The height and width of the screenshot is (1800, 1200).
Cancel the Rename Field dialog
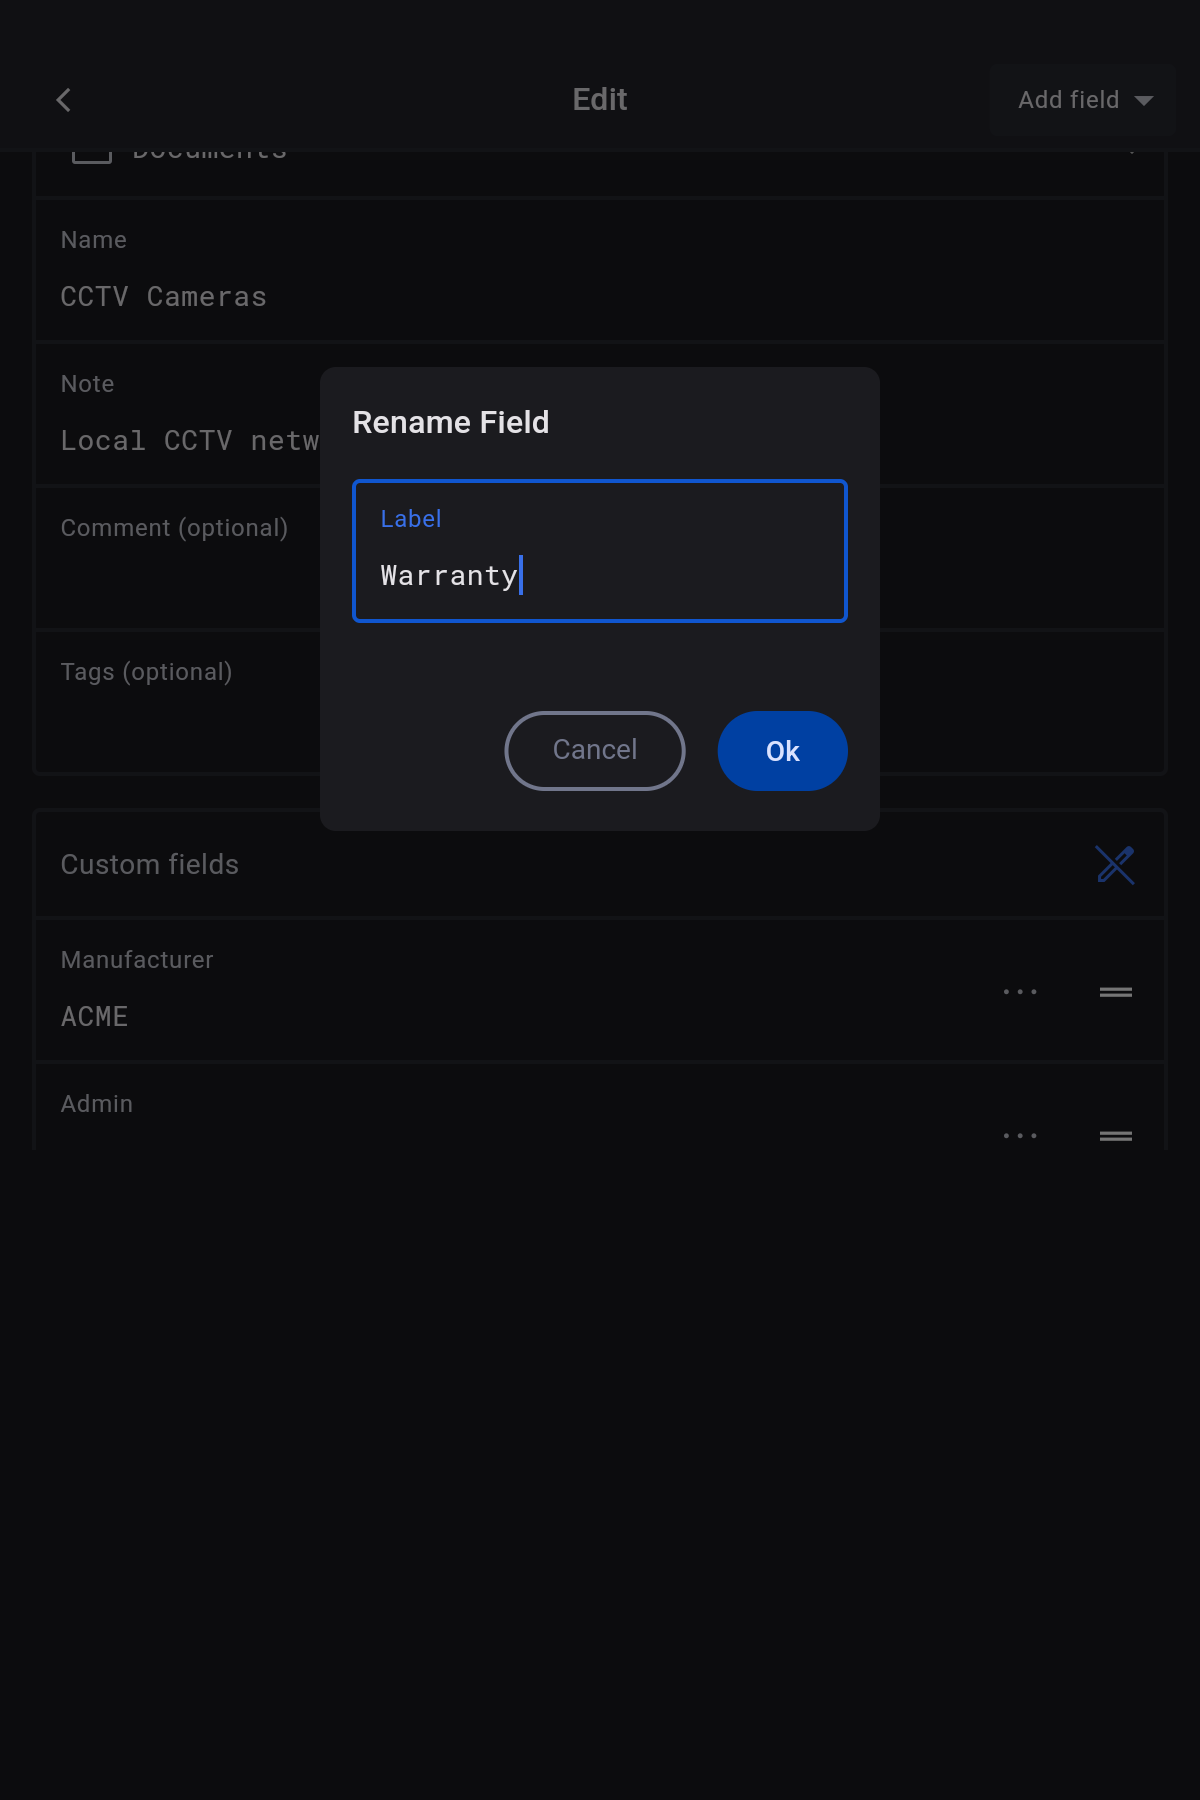coord(595,751)
